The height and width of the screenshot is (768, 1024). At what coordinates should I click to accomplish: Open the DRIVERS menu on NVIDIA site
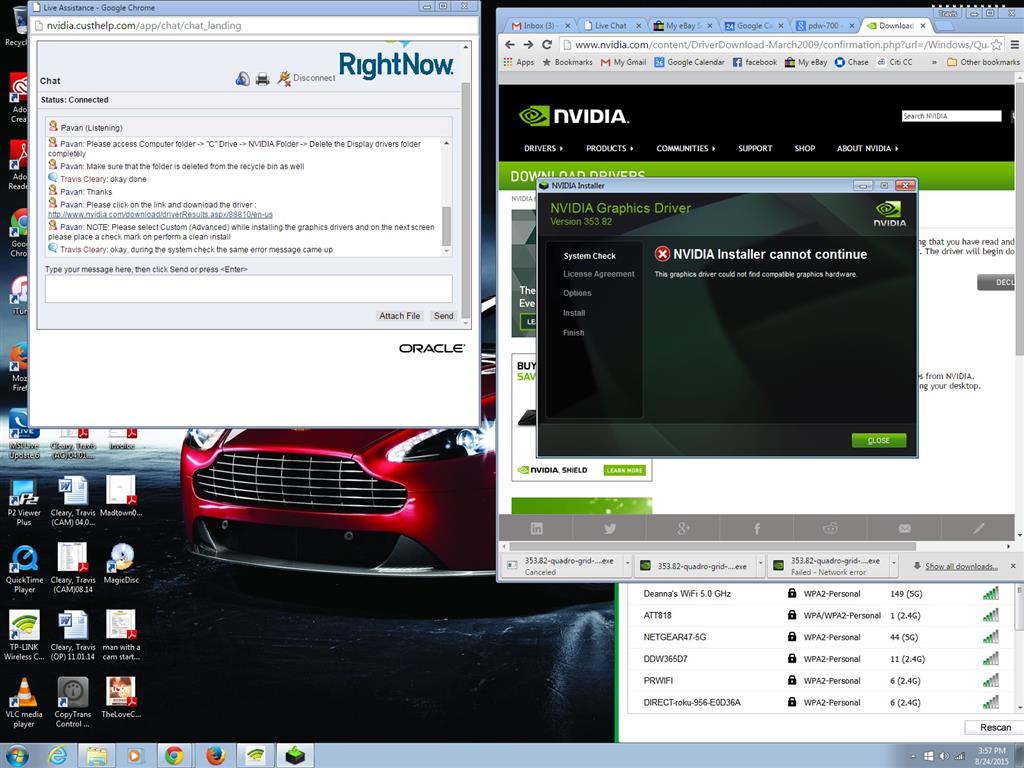pos(543,148)
